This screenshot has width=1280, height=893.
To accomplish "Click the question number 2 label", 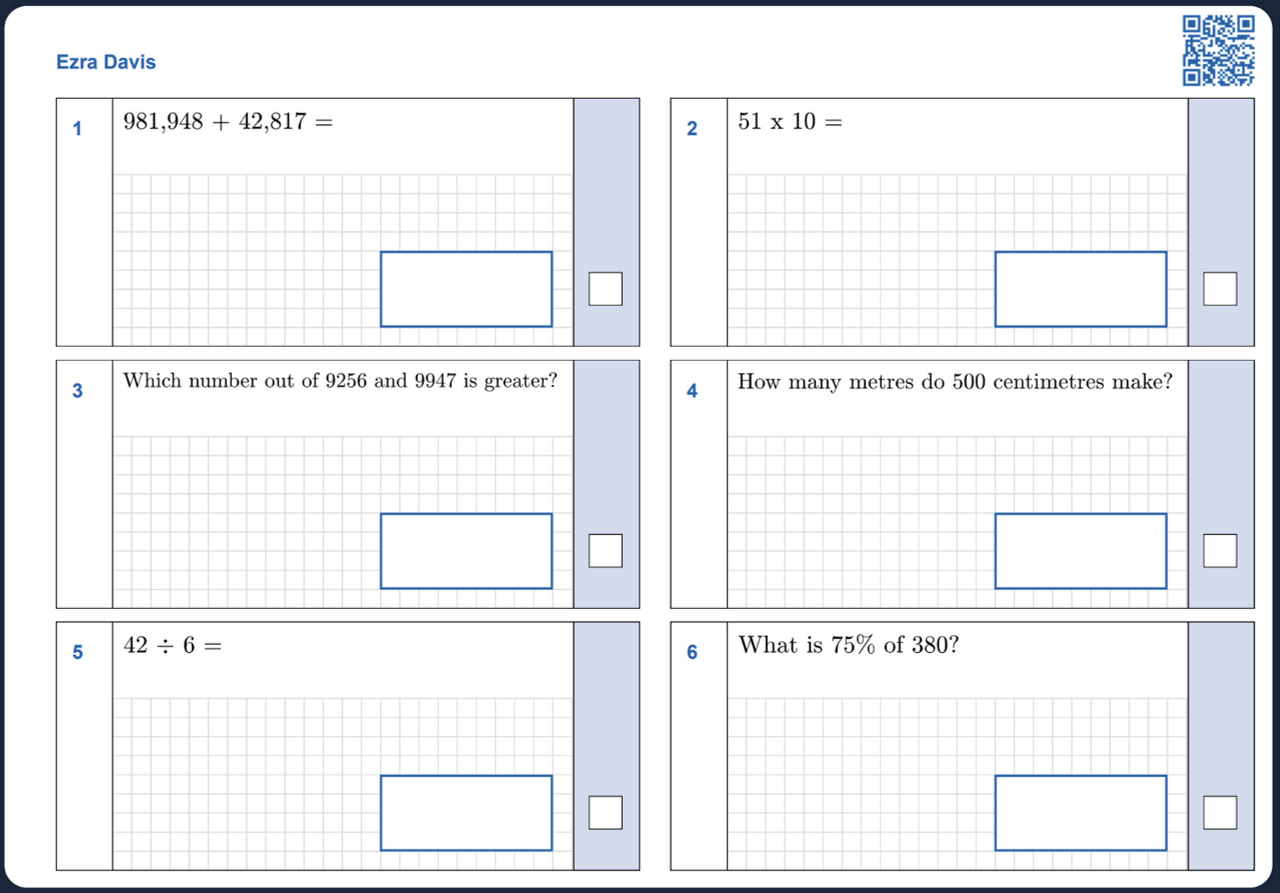I will 692,129.
